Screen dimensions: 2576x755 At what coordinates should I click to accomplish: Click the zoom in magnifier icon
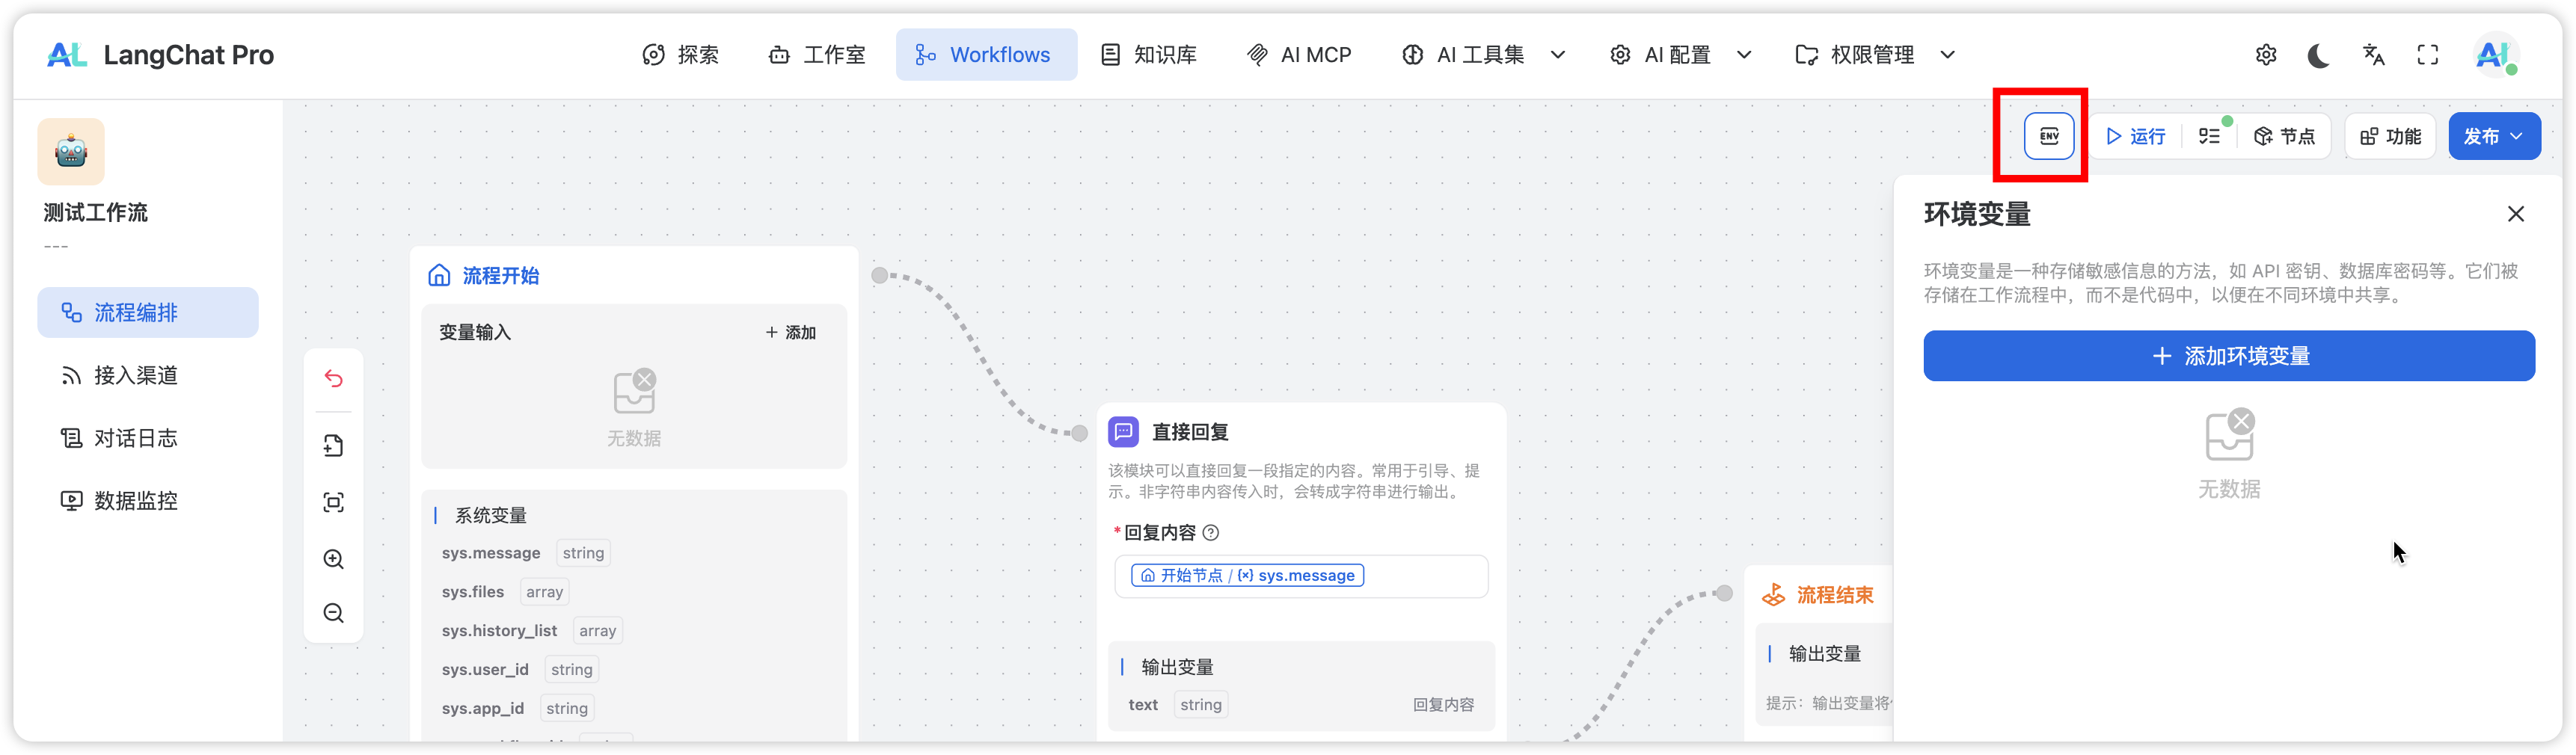[334, 559]
